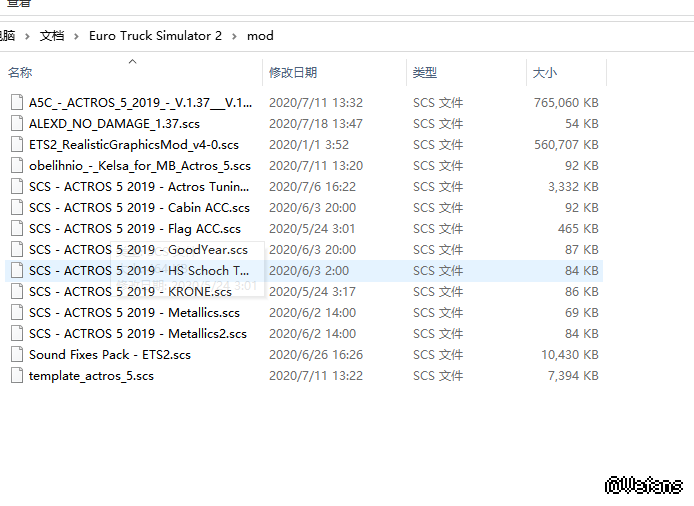Open the 查看 ribbon tab
Viewport: 694px width, 506px height.
pyautogui.click(x=19, y=4)
